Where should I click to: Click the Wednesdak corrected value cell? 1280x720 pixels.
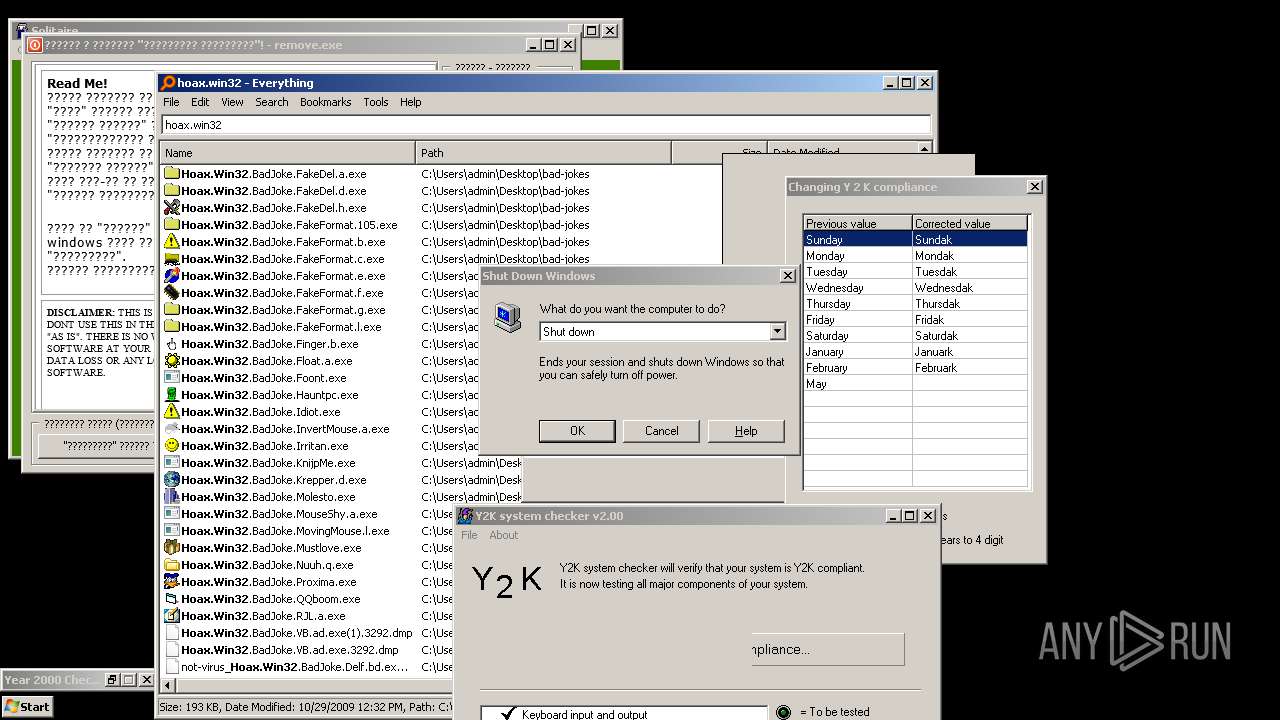pos(969,288)
